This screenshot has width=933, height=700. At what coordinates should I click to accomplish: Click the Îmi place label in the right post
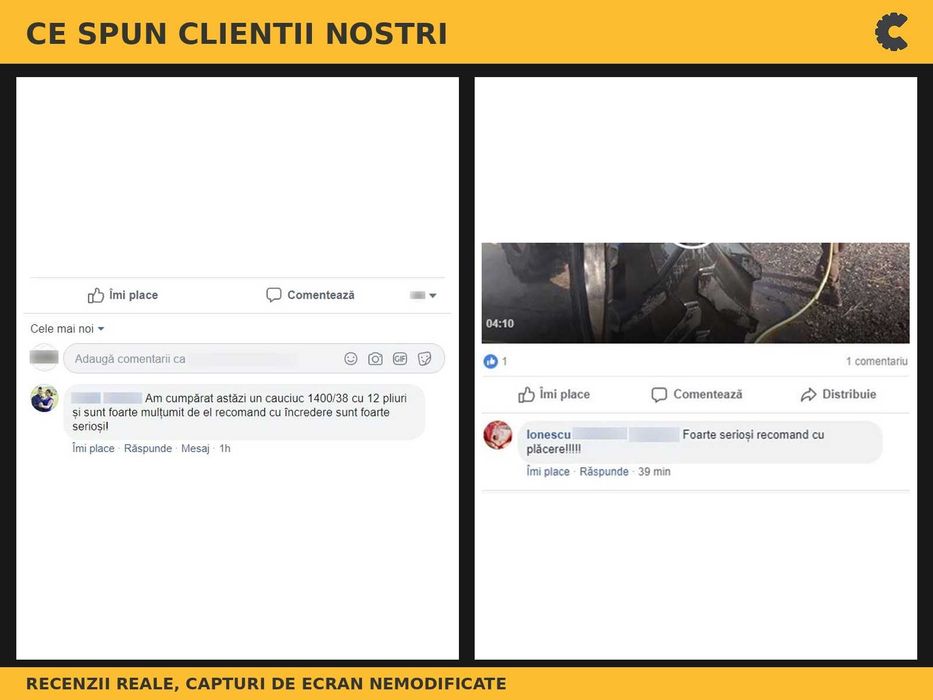[x=565, y=394]
